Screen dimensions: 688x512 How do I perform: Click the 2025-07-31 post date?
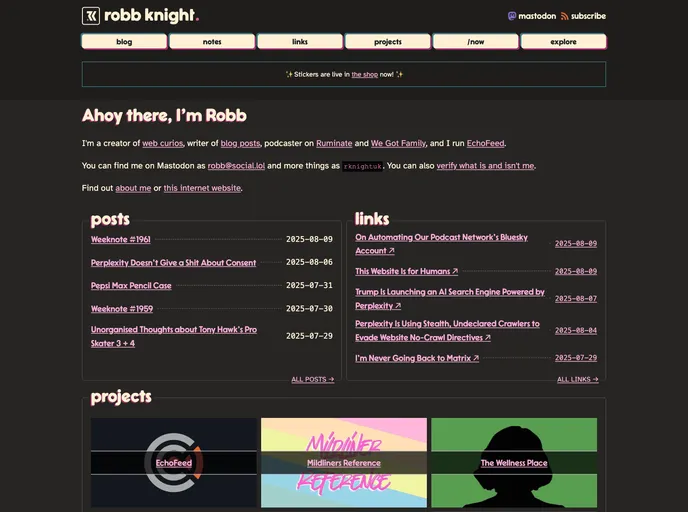coord(309,285)
